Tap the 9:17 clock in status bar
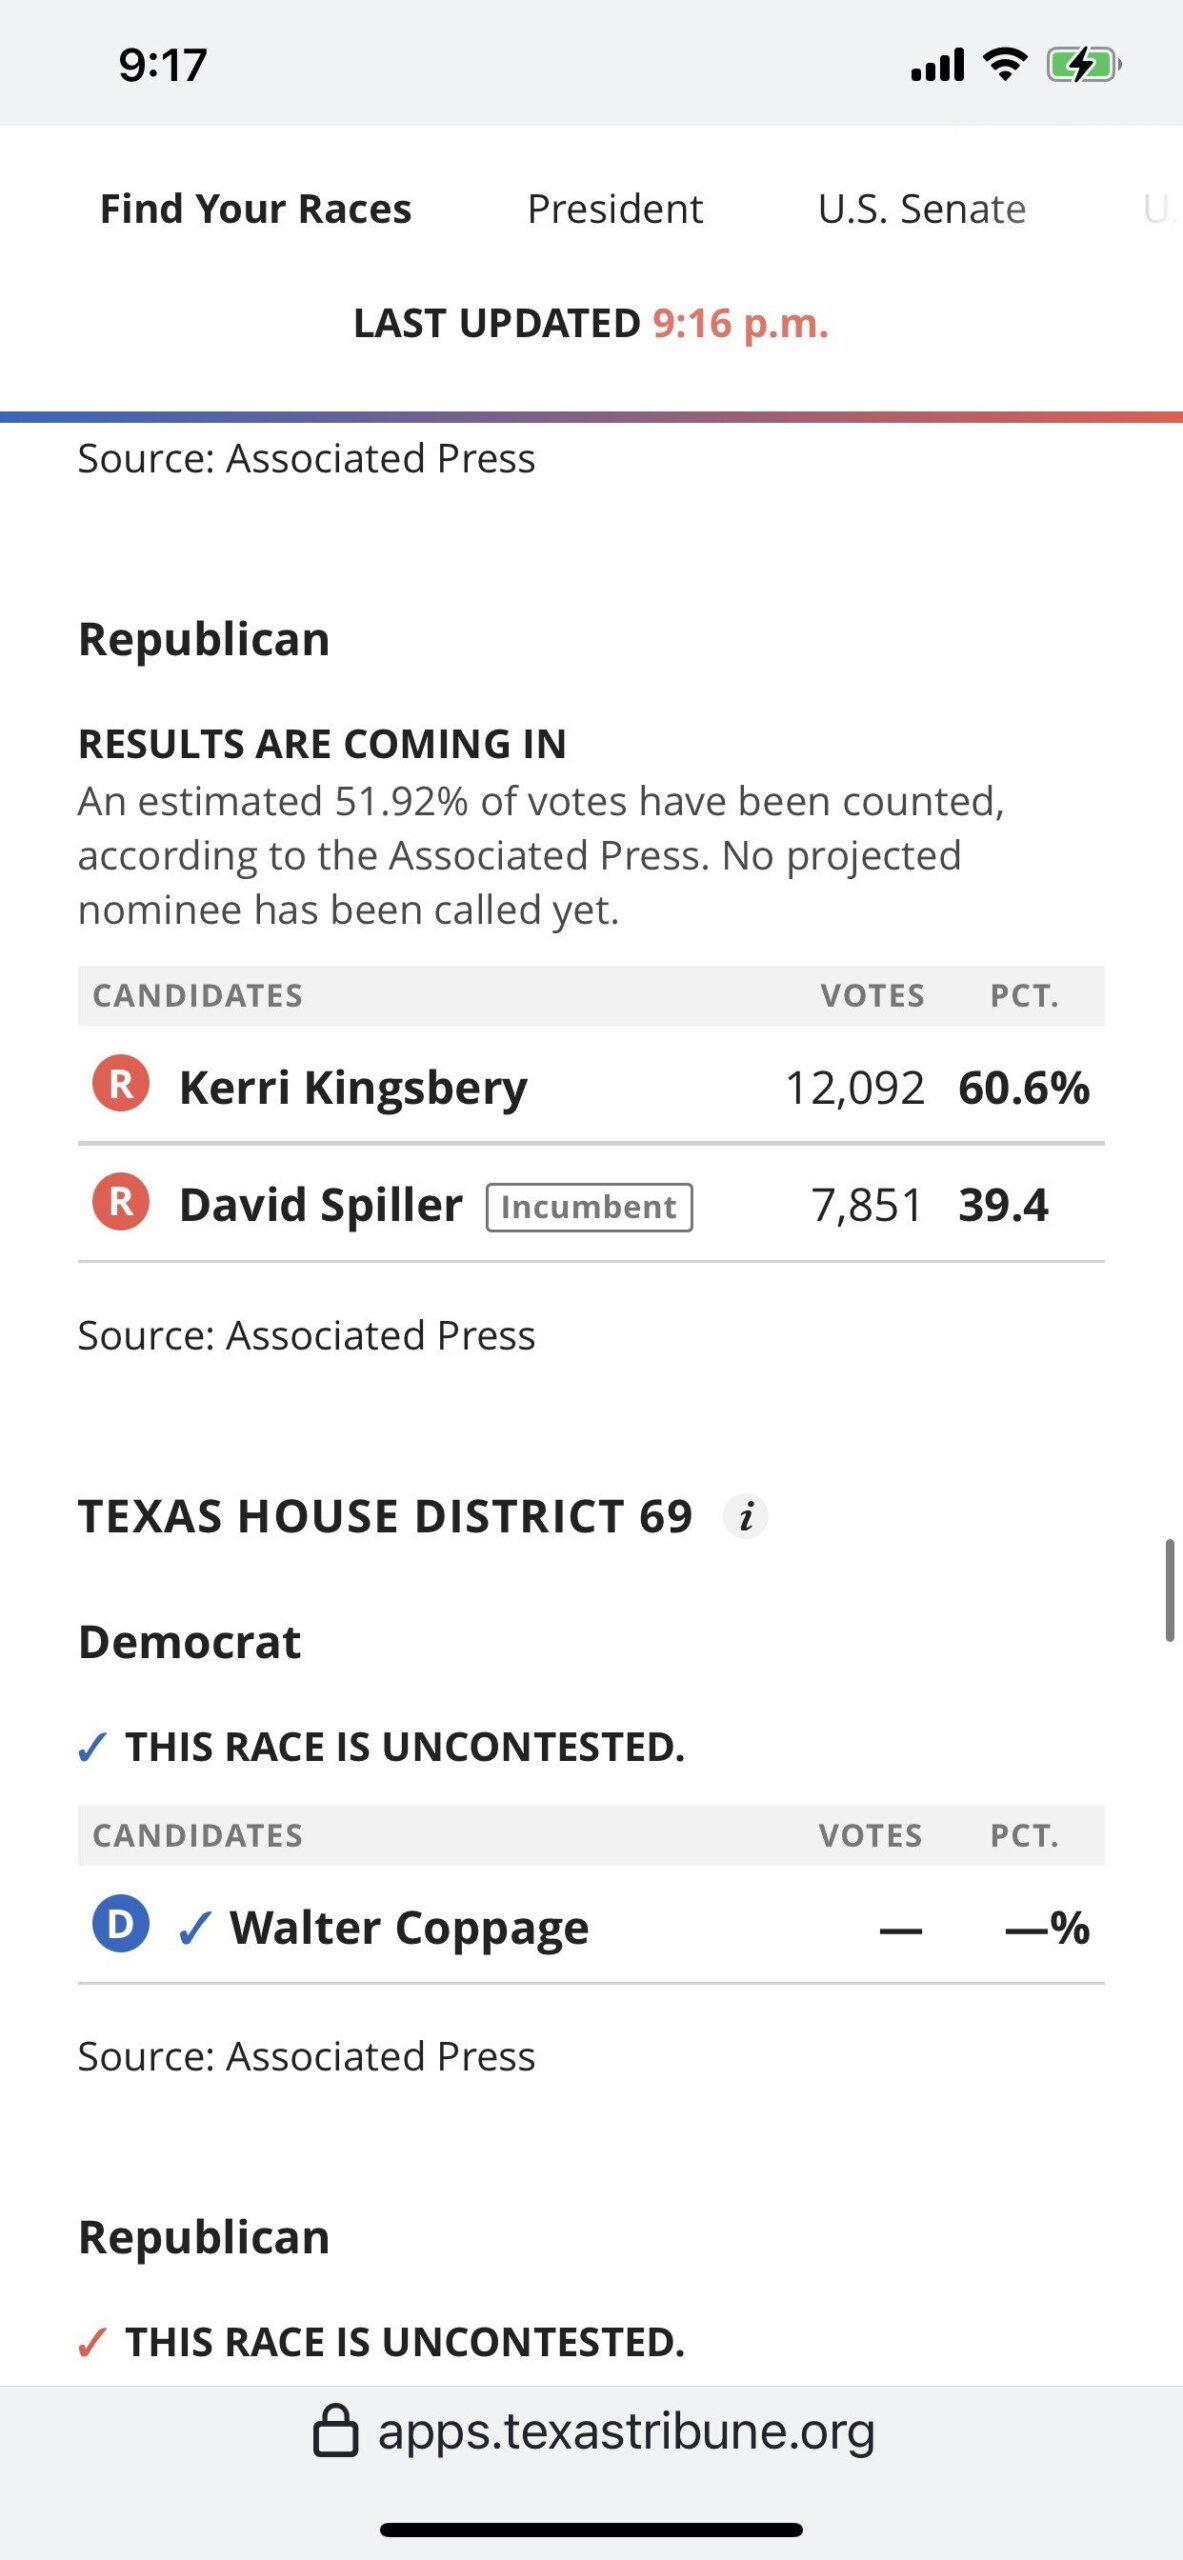 click(163, 65)
